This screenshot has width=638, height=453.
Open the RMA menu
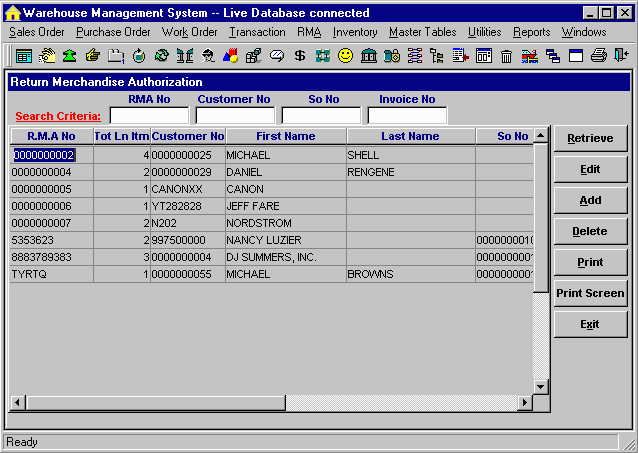309,32
